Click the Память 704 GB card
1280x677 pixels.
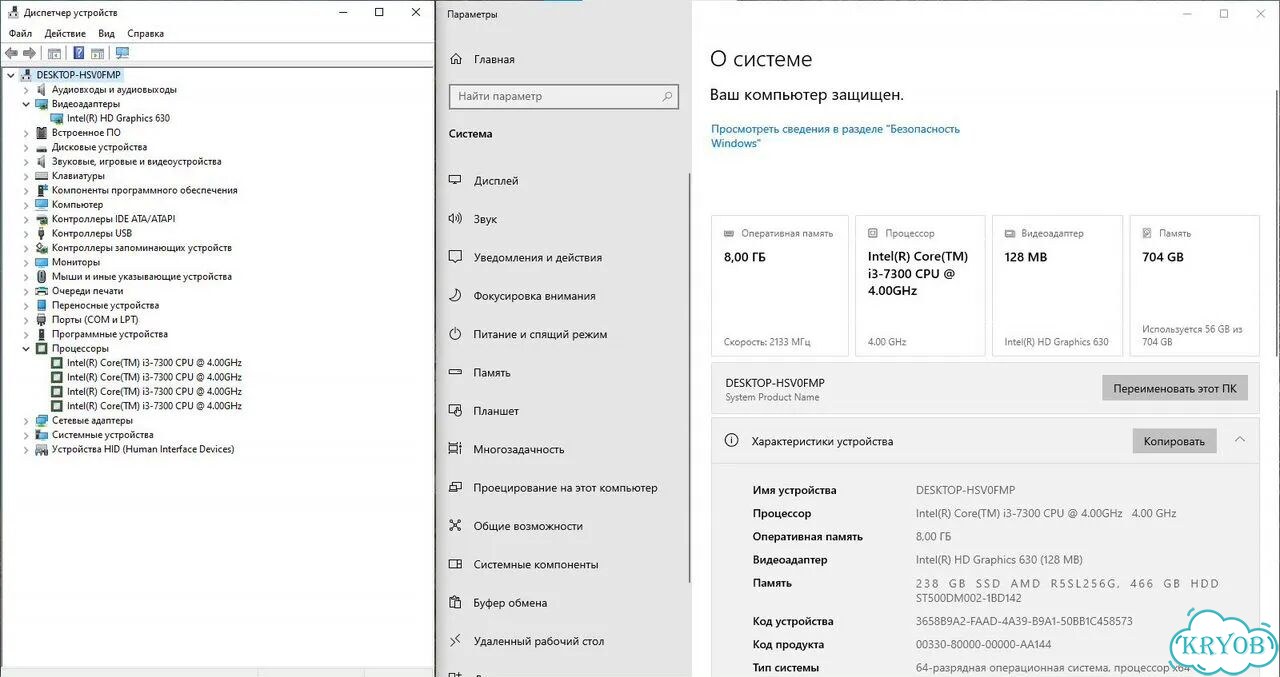click(1194, 286)
